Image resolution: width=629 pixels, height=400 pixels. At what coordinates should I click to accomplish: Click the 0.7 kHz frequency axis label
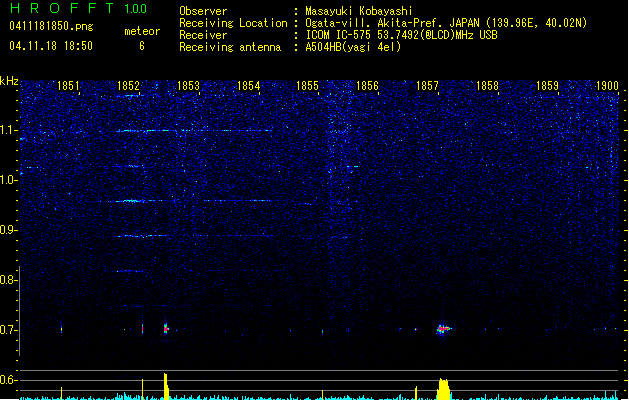(x=8, y=330)
